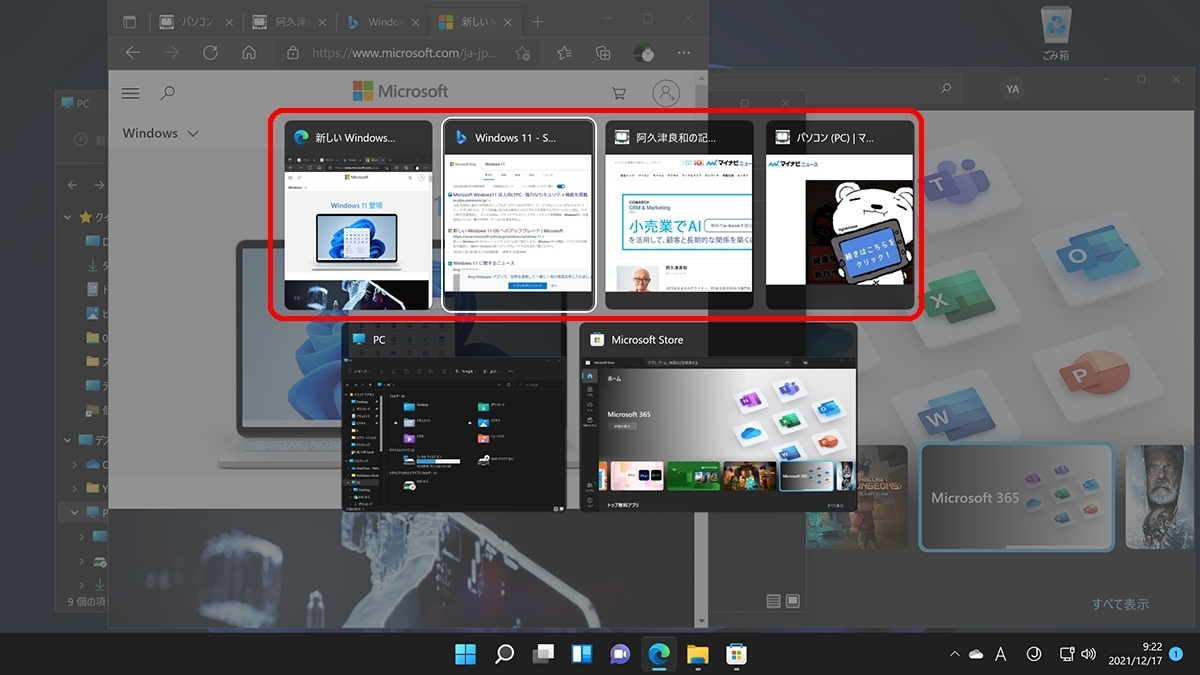Open Microsoft site hamburger menu
This screenshot has height=675, width=1200.
pyautogui.click(x=130, y=93)
